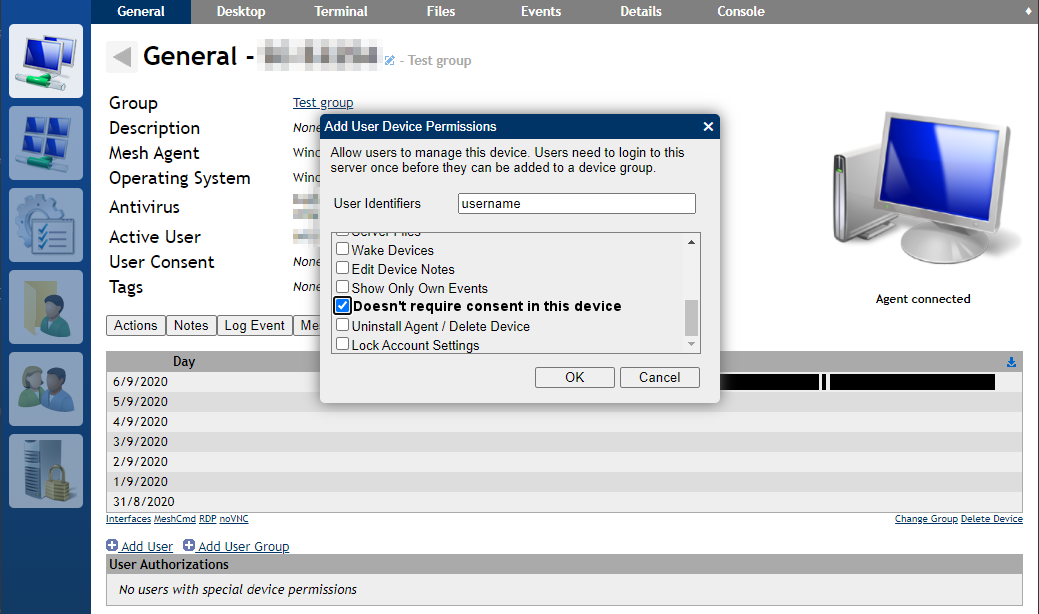1039x614 pixels.
Task: Click the Add User link
Action: point(146,546)
